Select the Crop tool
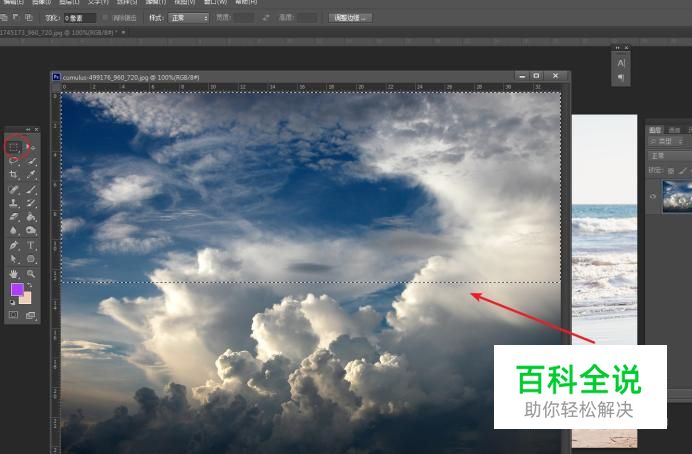The width and height of the screenshot is (692, 454). click(x=14, y=175)
